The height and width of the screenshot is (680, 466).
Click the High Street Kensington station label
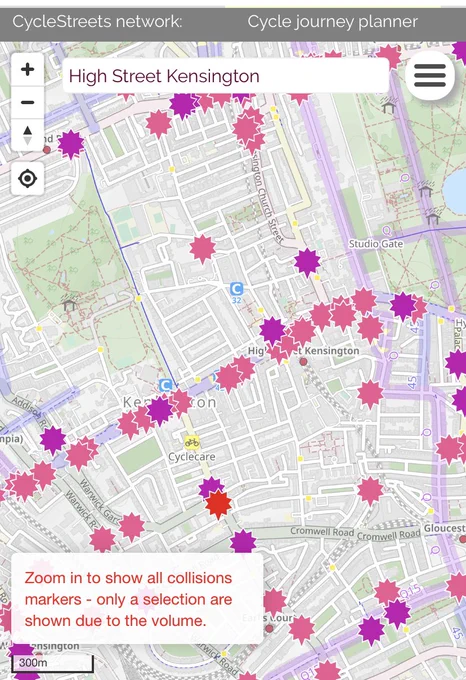tap(303, 350)
